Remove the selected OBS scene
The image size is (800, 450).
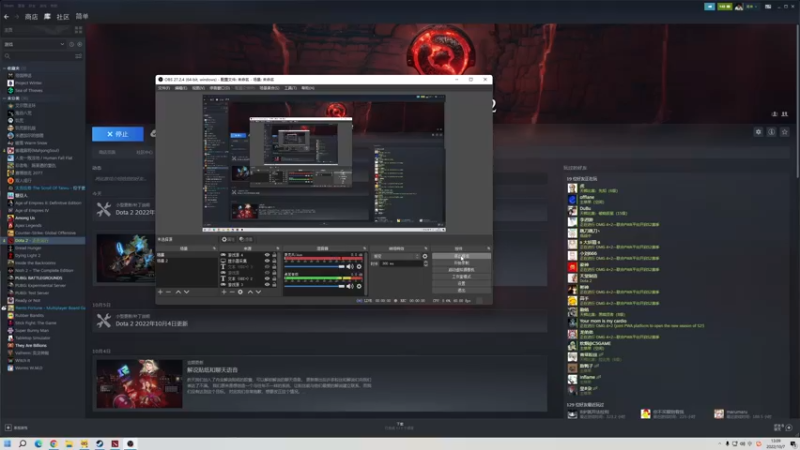[x=168, y=292]
